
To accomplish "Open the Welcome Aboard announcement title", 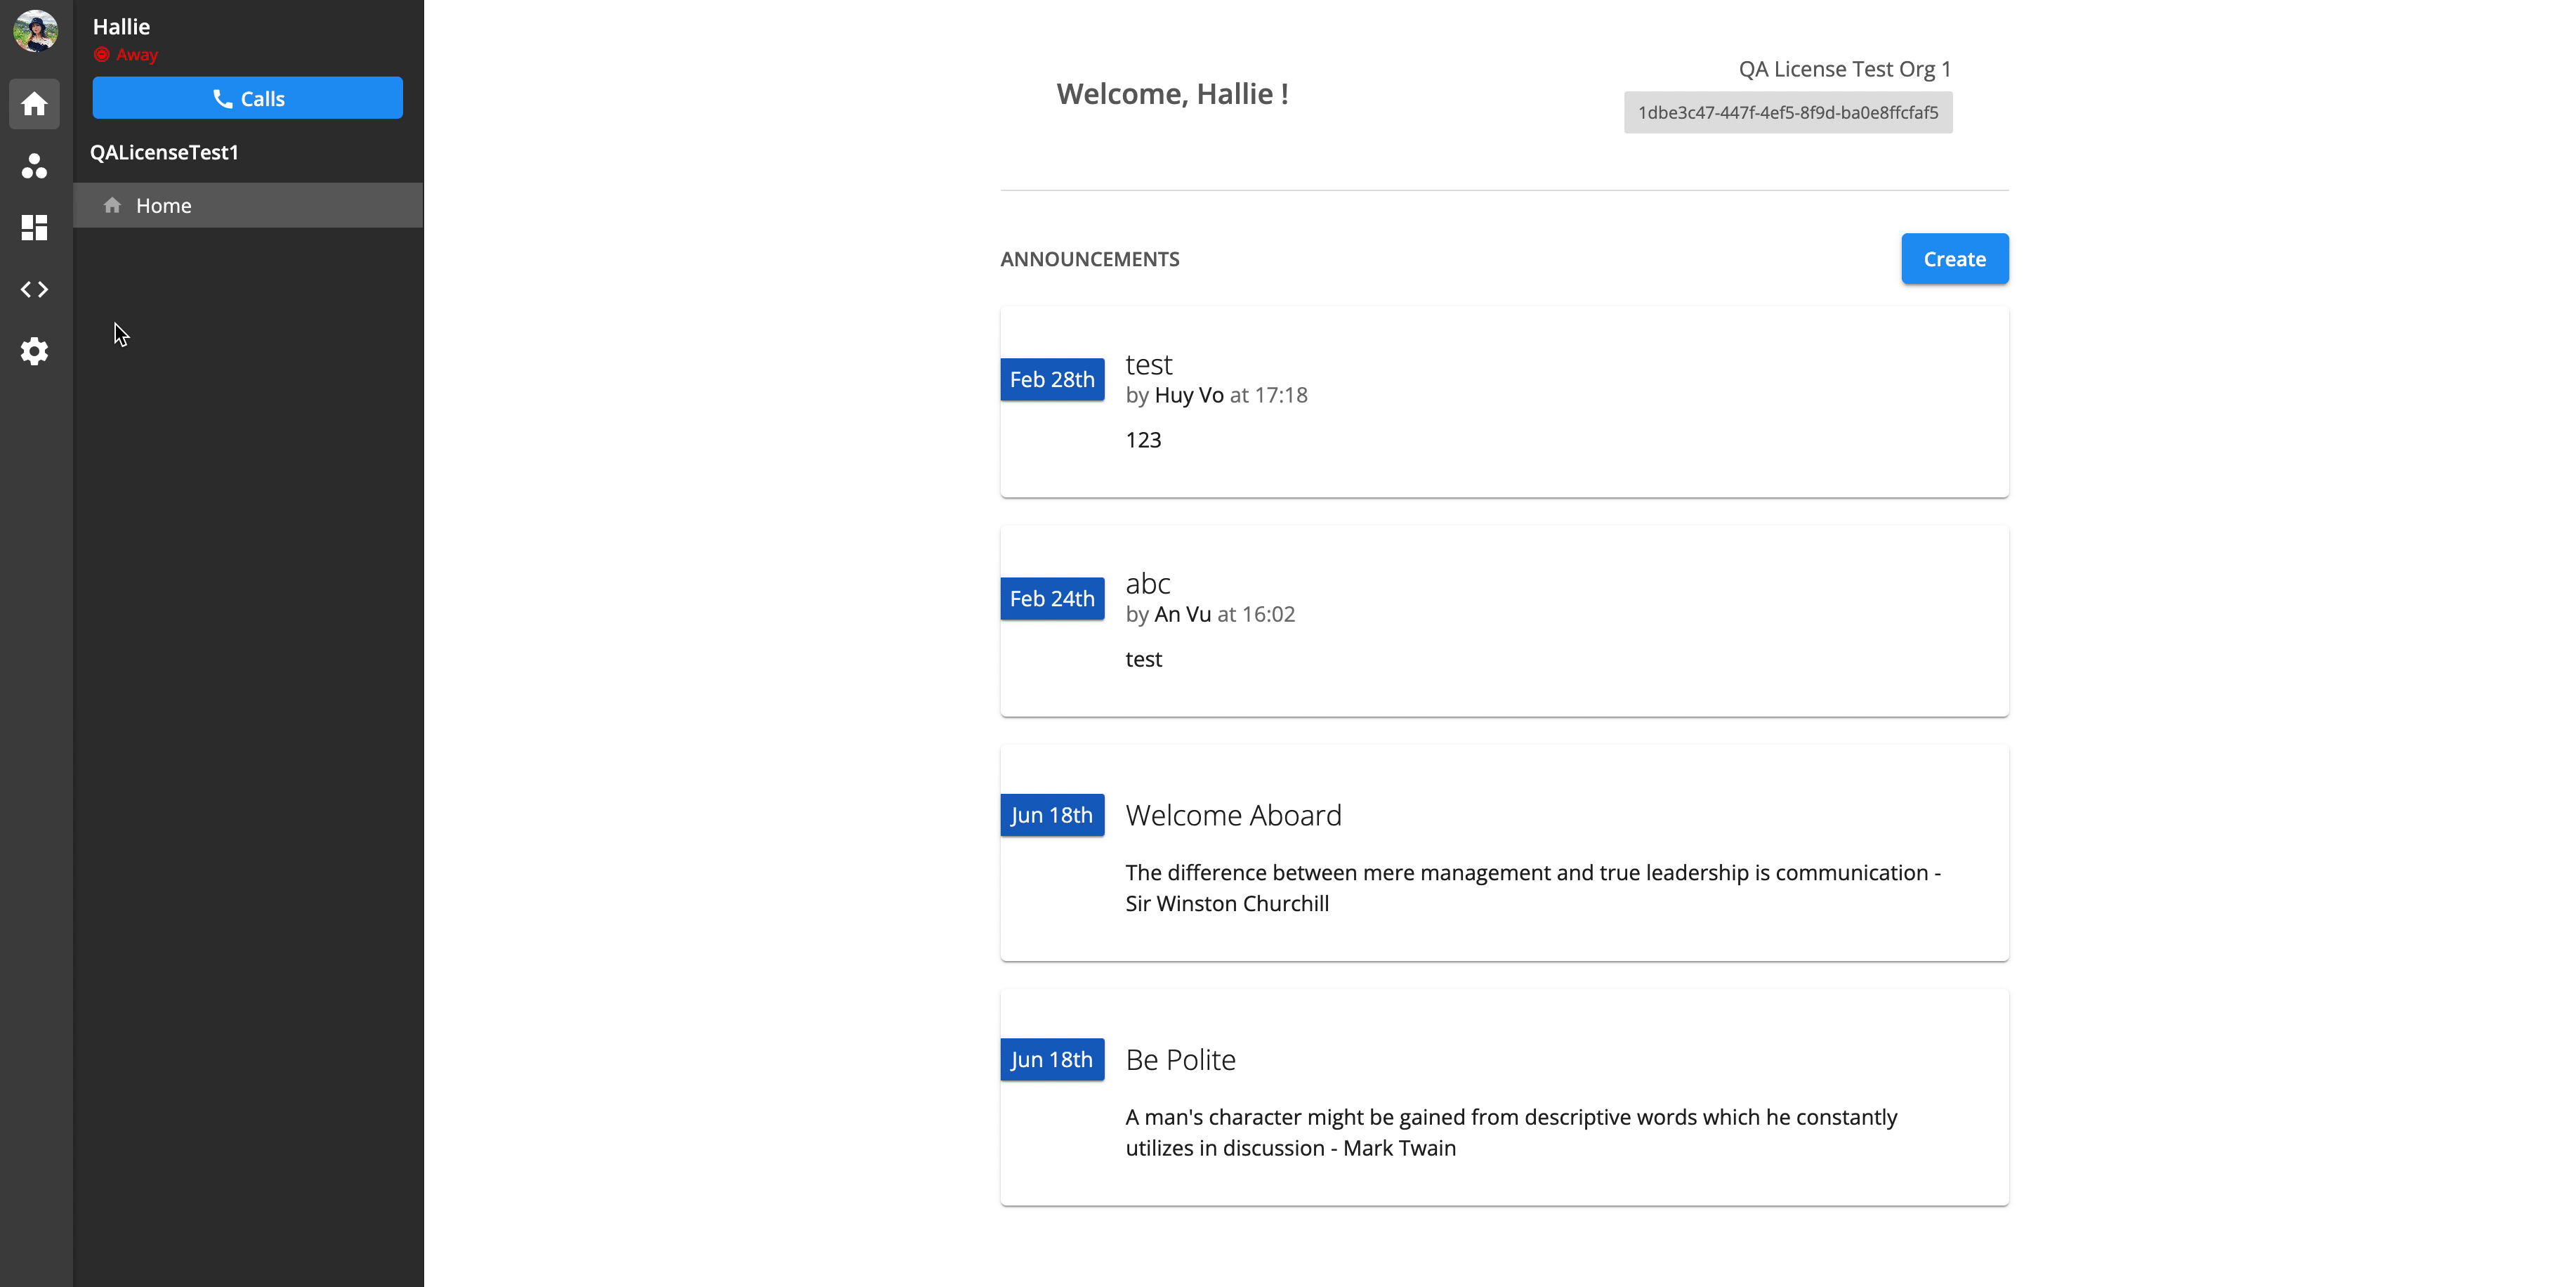I will 1234,815.
